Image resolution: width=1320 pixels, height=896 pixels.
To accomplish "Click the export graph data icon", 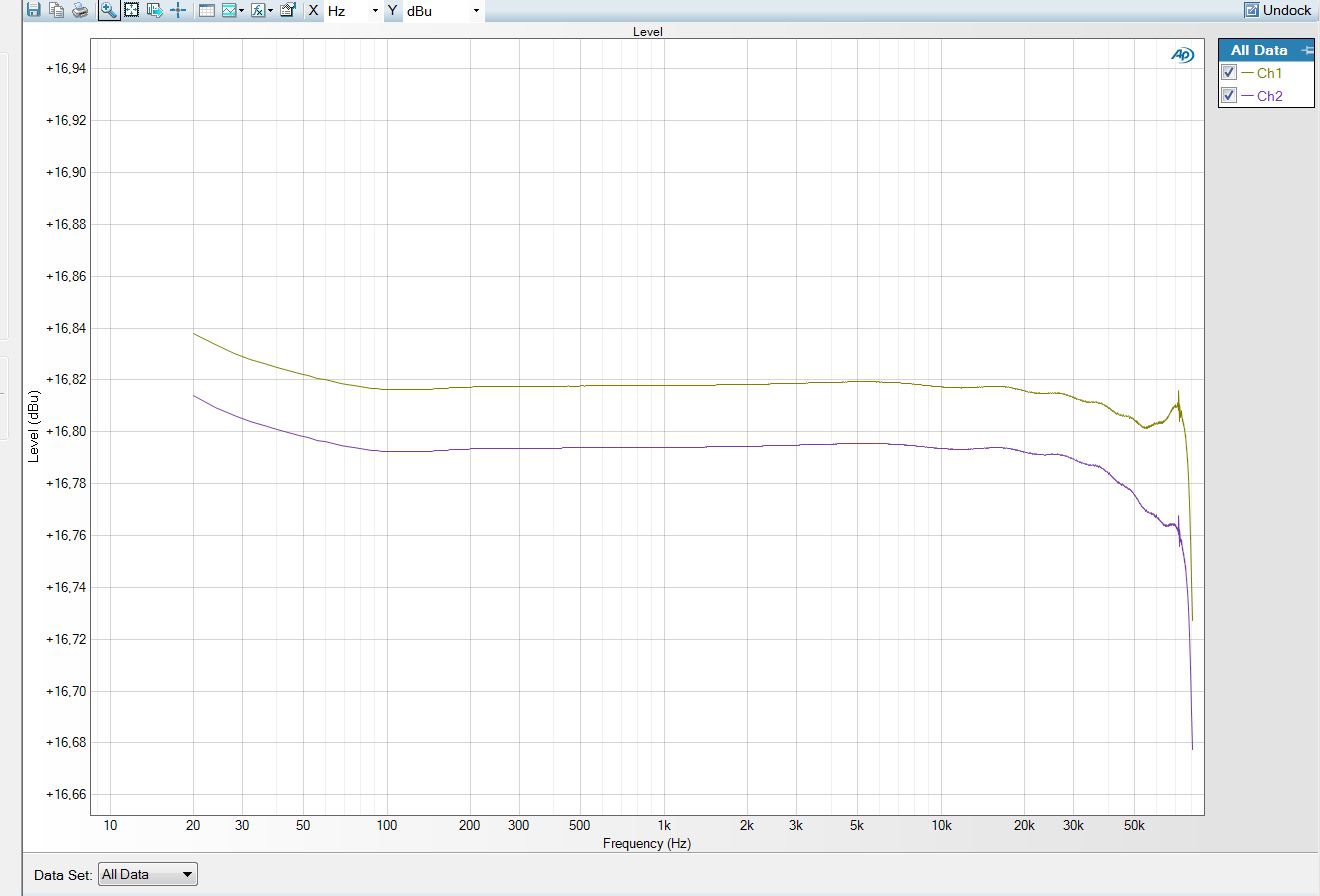I will [155, 10].
